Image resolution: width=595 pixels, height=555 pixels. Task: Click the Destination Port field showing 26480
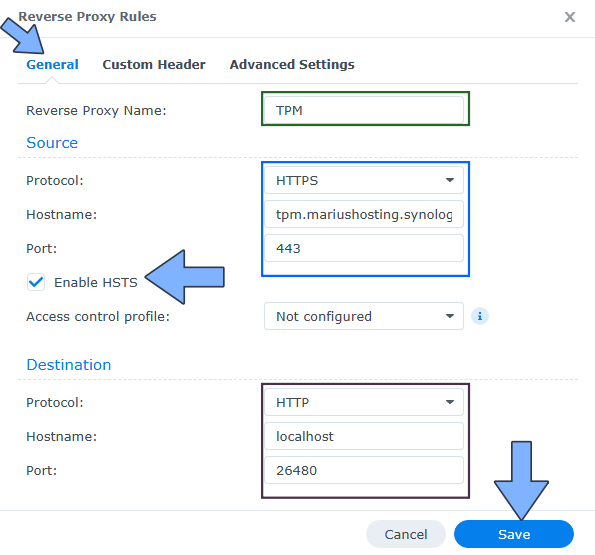tap(364, 470)
